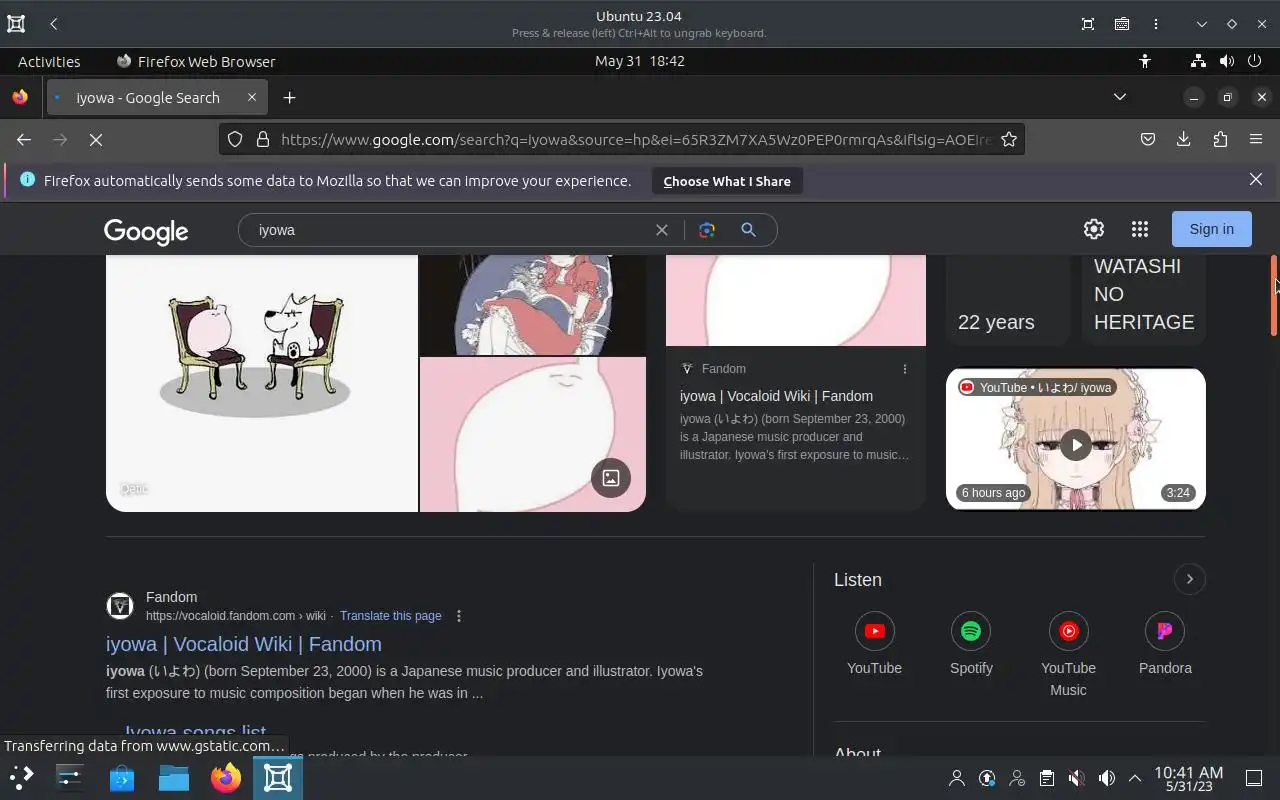Listen on YouTube
Screen dimensions: 1280x800
pyautogui.click(x=874, y=644)
